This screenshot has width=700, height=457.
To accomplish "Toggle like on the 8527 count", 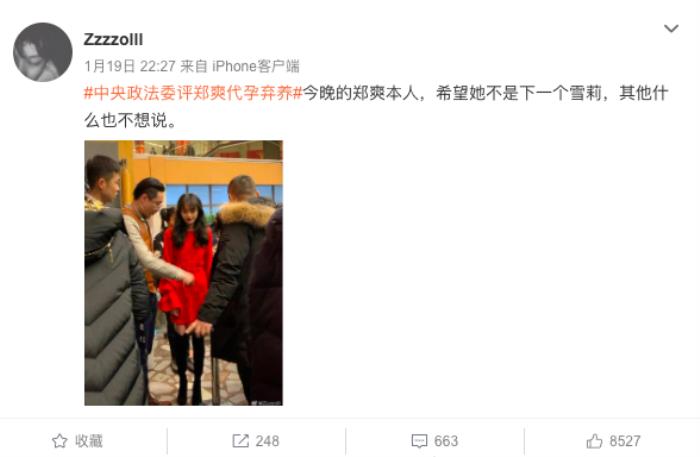I will (x=625, y=441).
